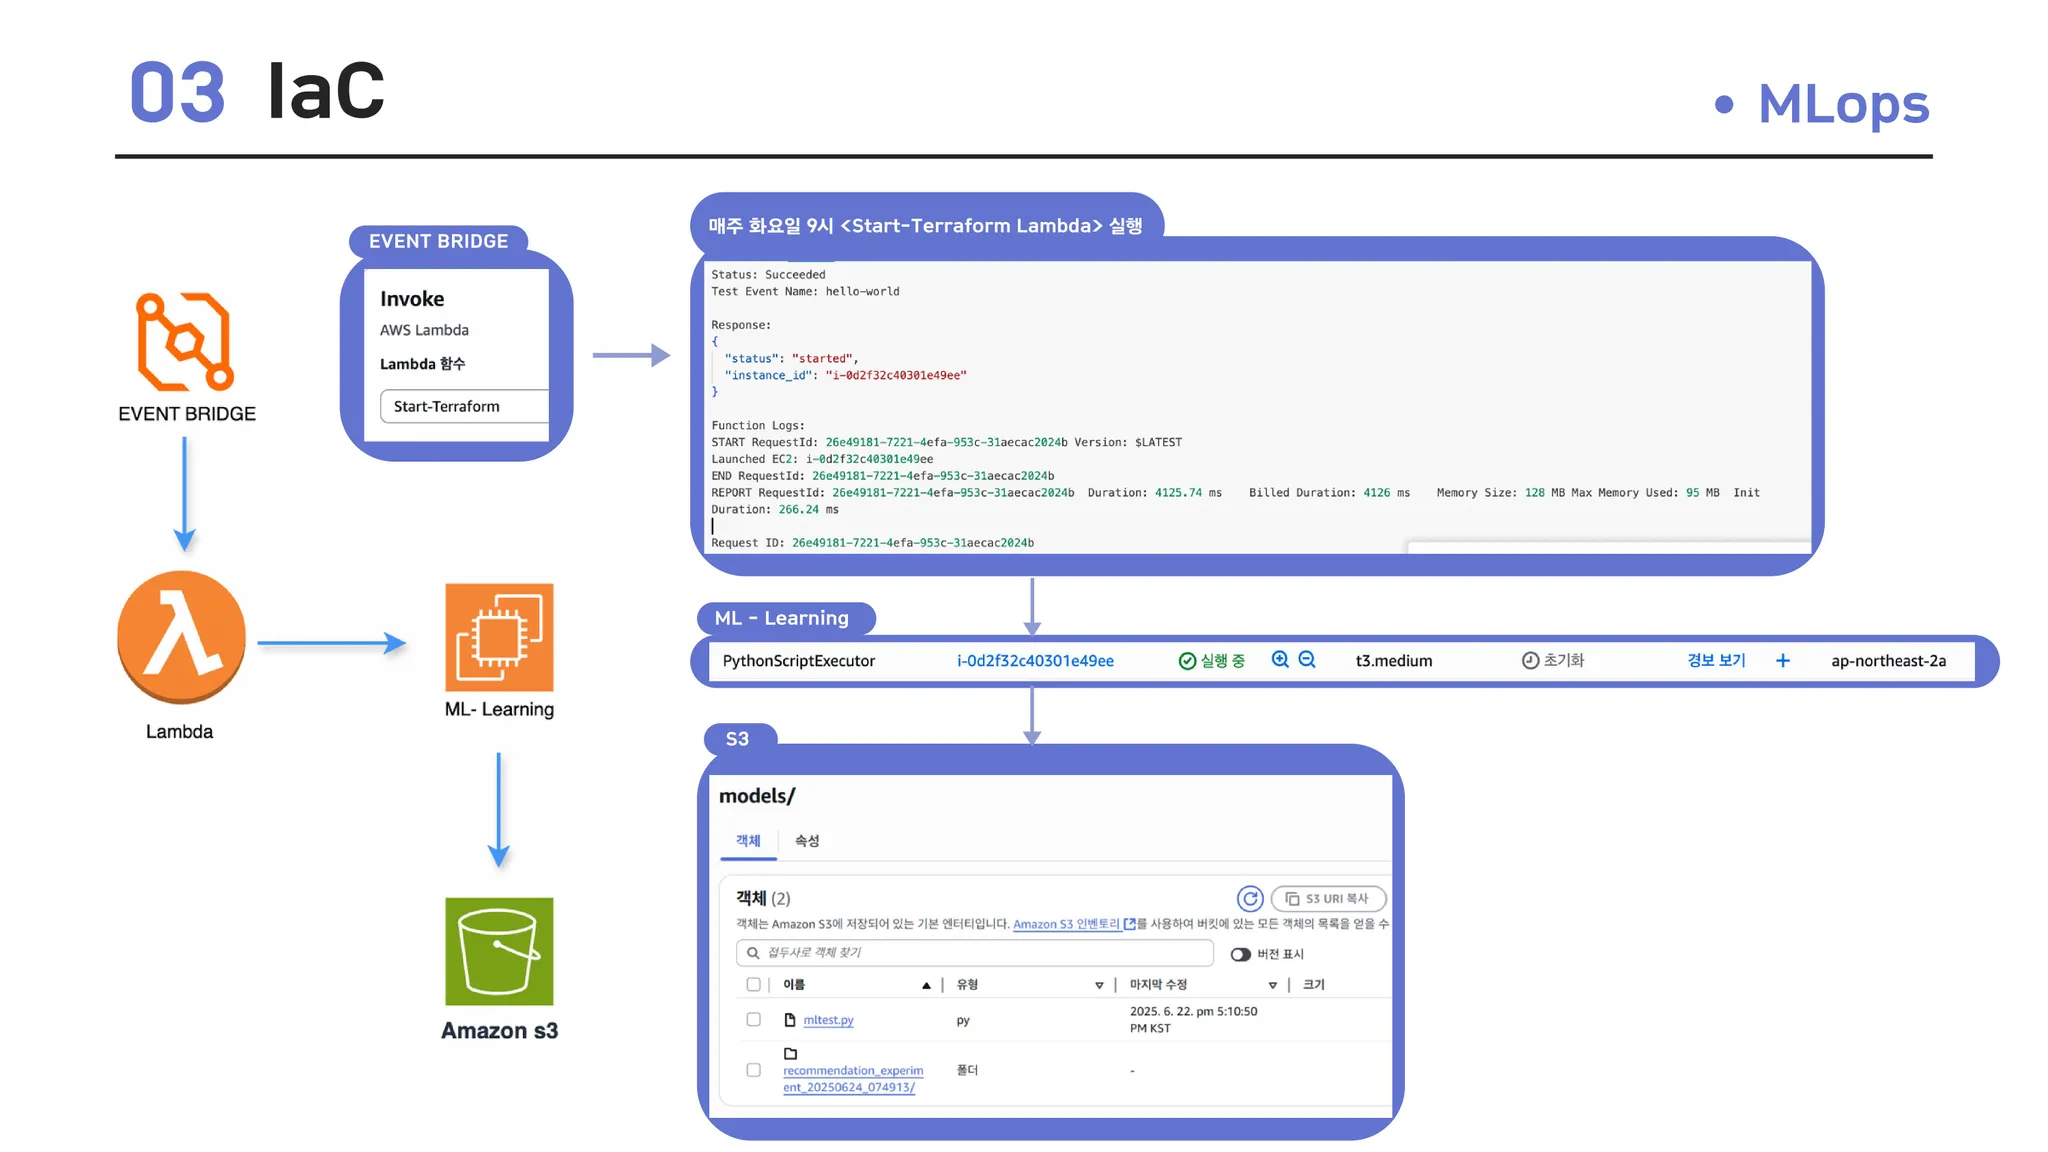Click the 경보 보기 link
The image size is (2048, 1152).
click(x=1716, y=660)
